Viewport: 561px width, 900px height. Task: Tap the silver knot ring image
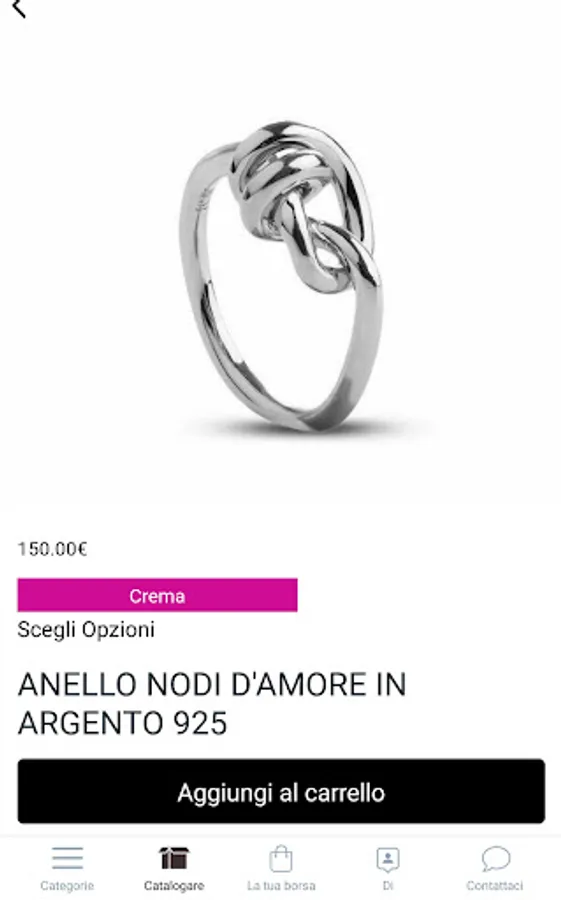coord(281,276)
